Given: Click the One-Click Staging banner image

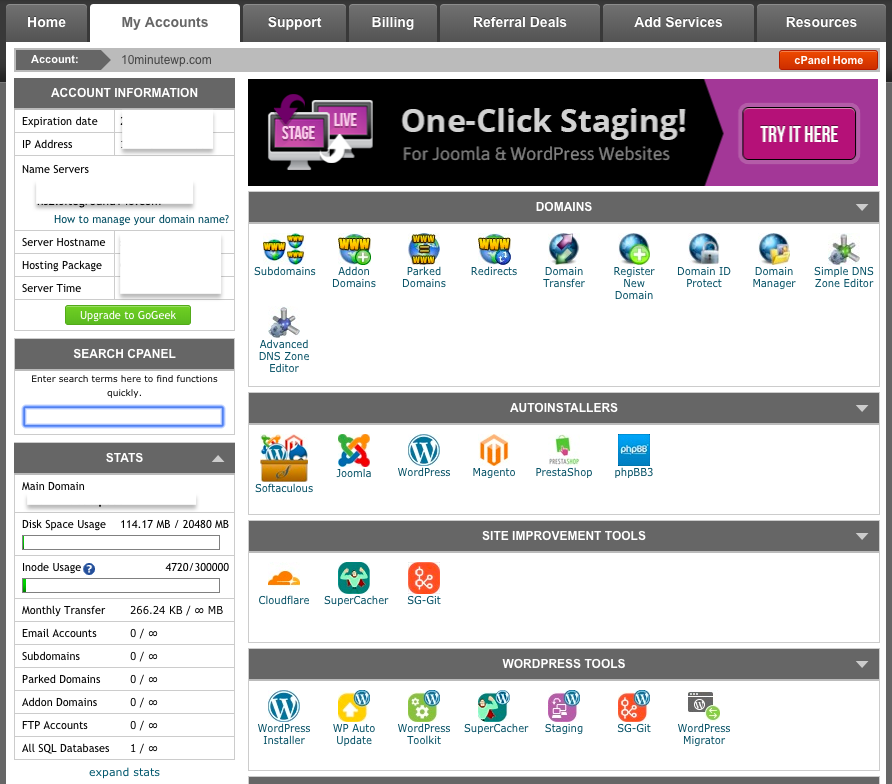Looking at the screenshot, I should point(563,133).
